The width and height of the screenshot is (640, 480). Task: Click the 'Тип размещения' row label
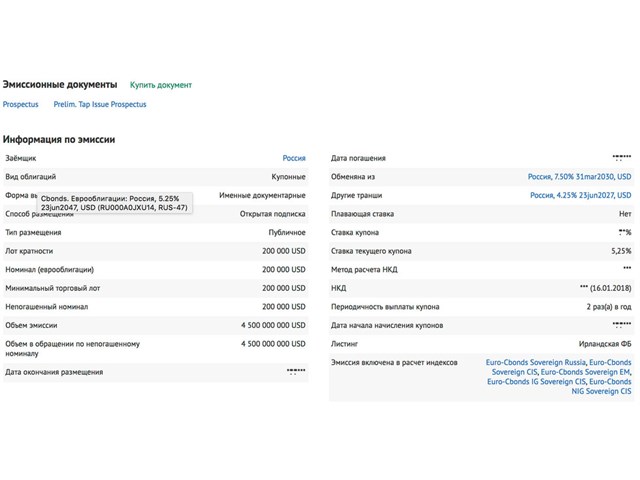point(33,232)
